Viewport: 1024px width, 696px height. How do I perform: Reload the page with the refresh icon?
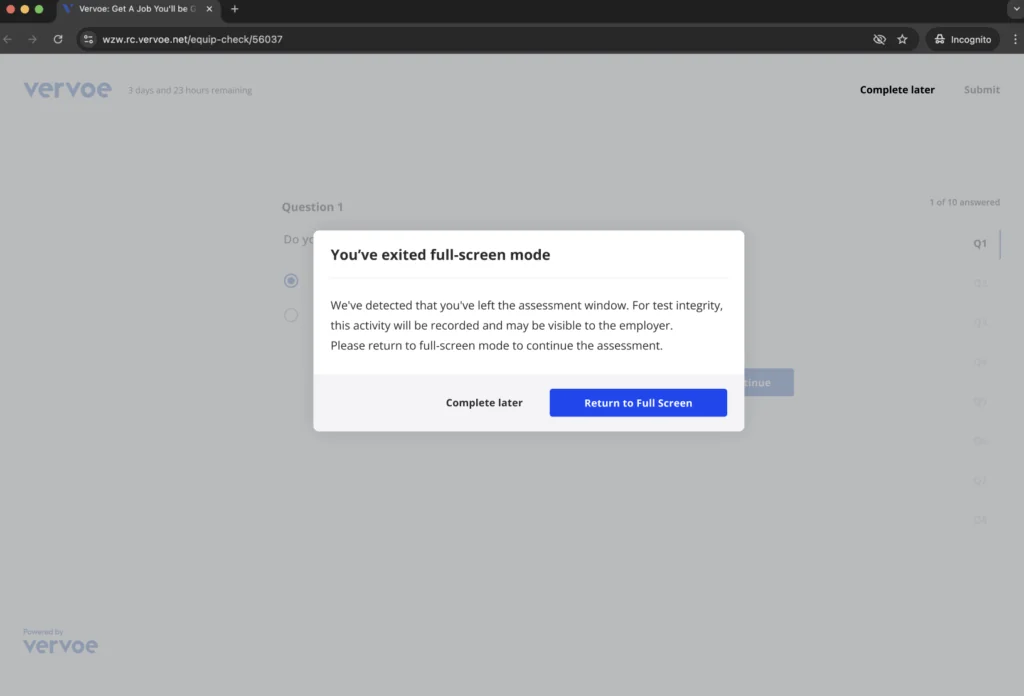click(58, 39)
